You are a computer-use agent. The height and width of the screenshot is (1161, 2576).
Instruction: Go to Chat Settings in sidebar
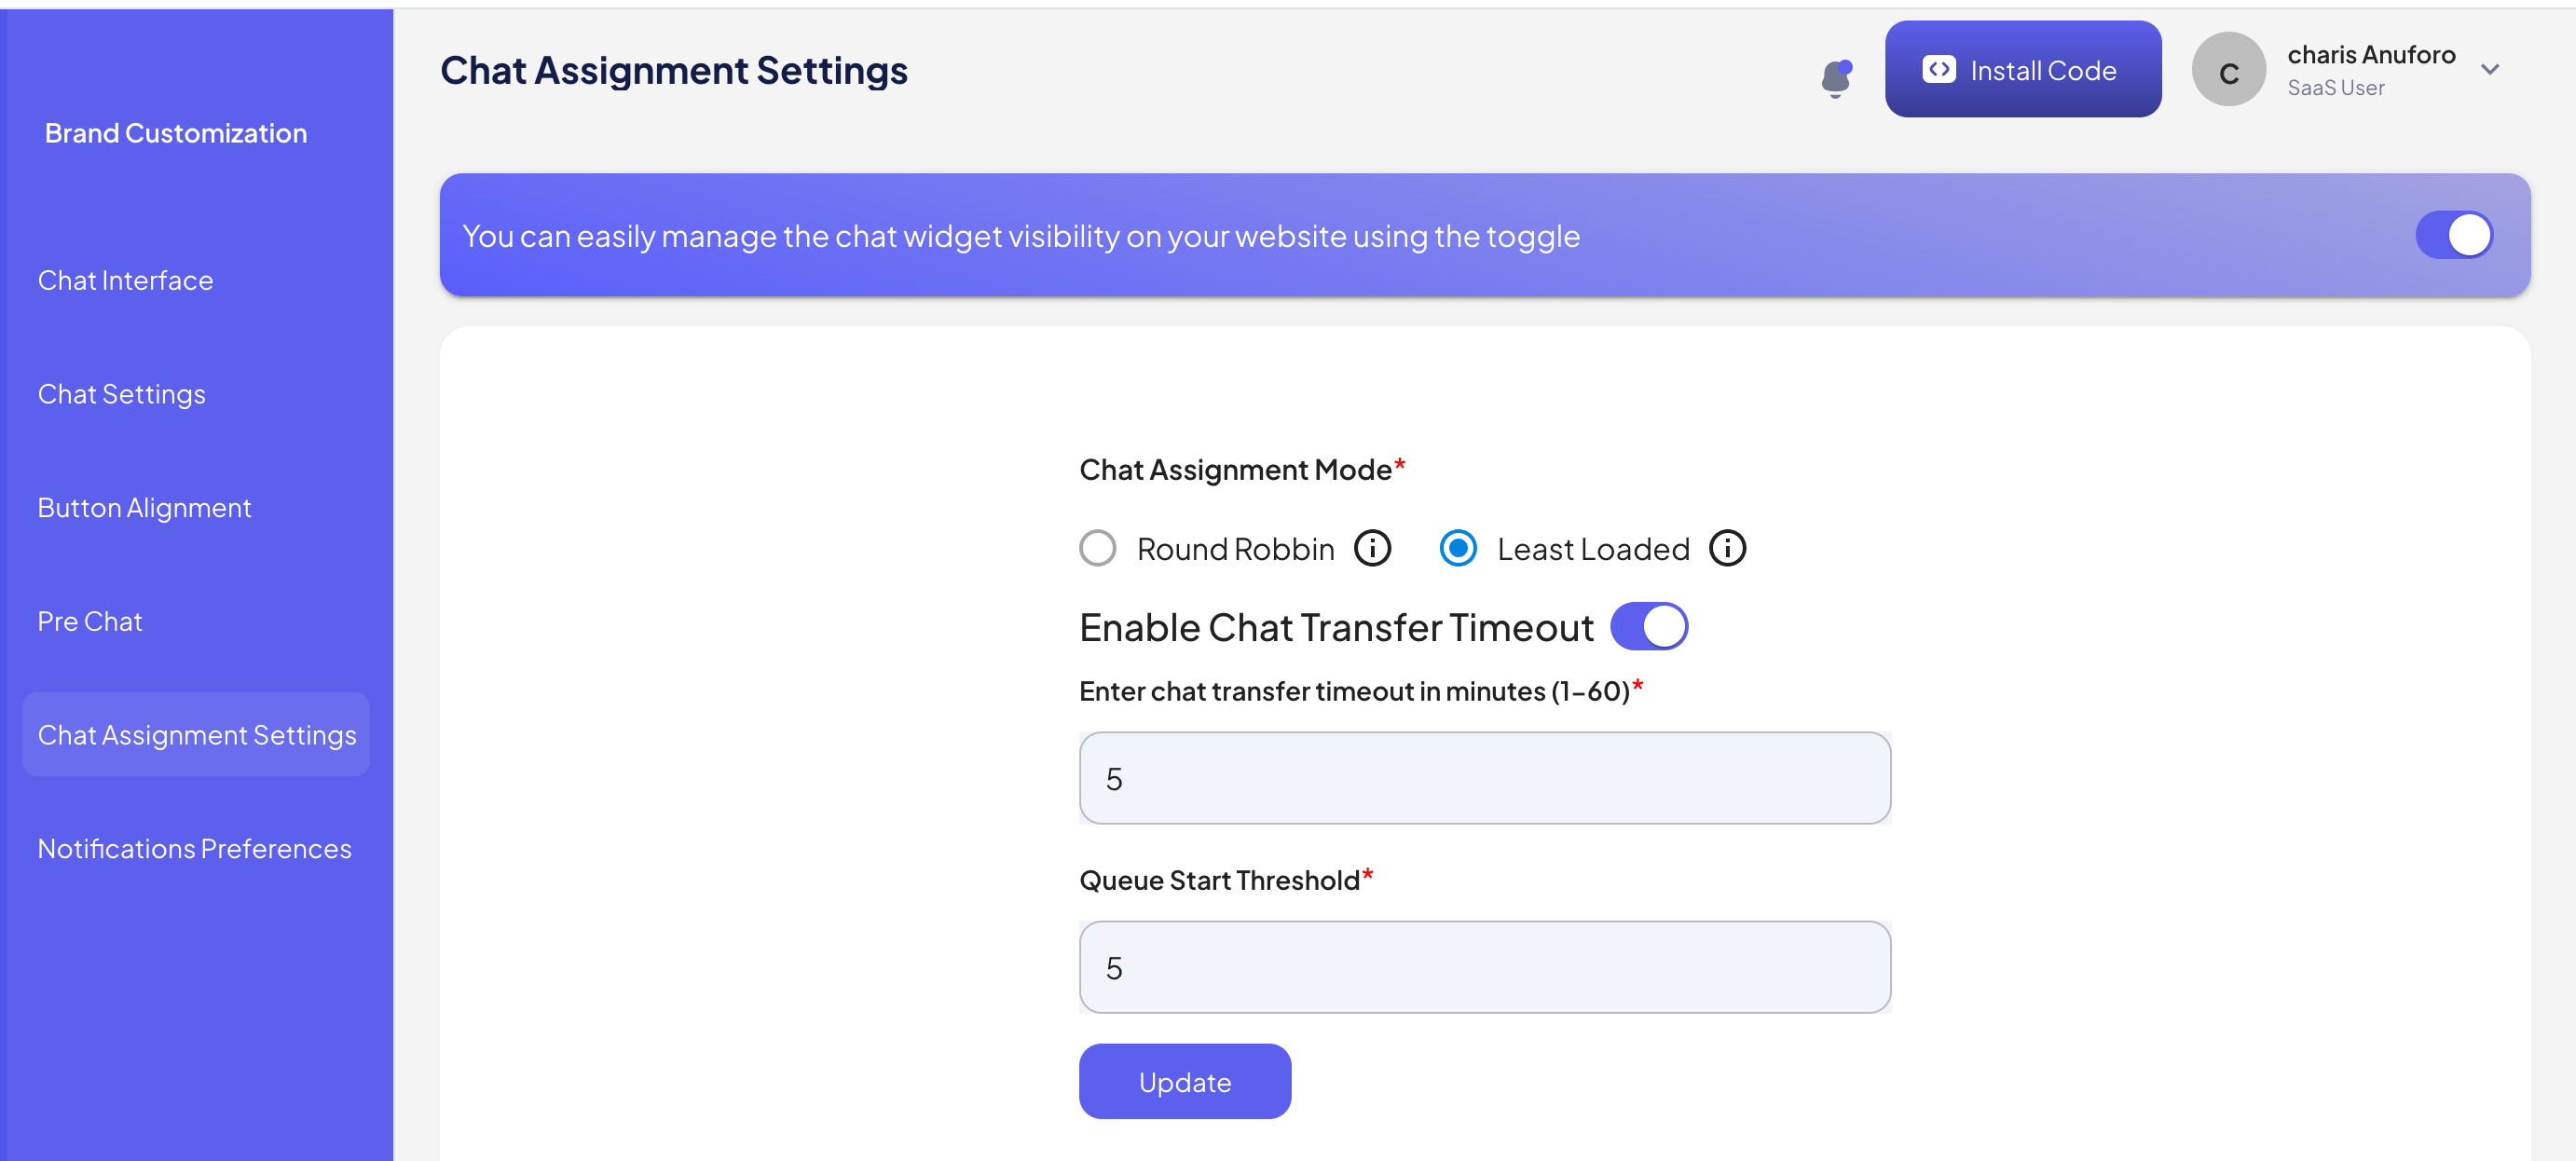click(121, 394)
